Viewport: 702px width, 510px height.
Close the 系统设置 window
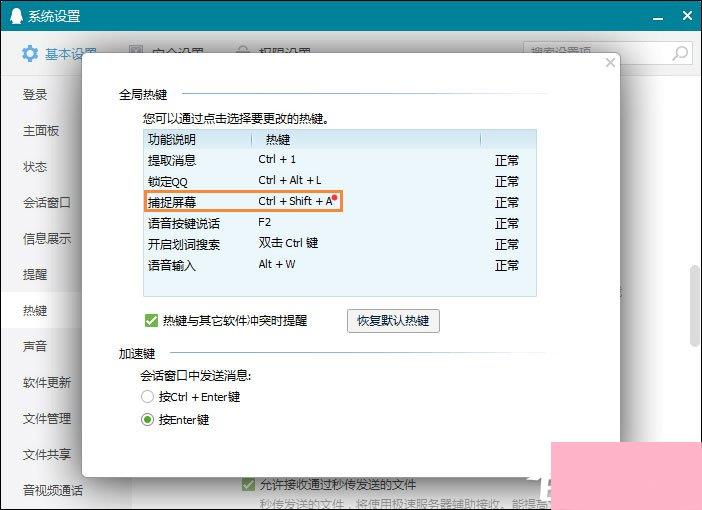point(687,16)
